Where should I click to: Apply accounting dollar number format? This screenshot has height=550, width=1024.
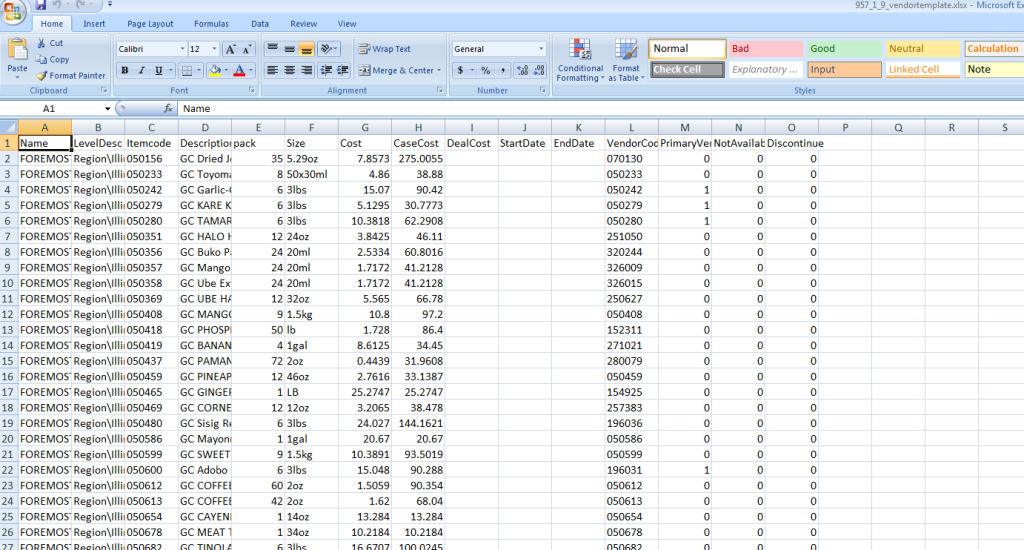pyautogui.click(x=460, y=71)
